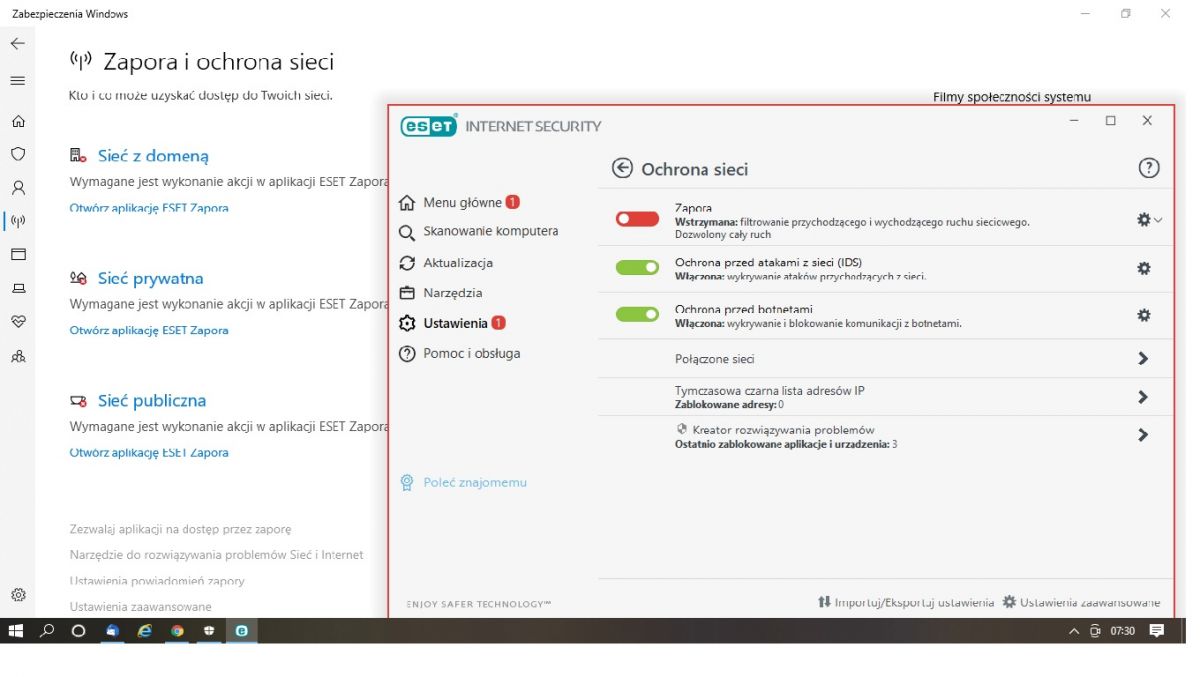Open settings gear for Ochrona przed atakami (IDS)

[1144, 268]
